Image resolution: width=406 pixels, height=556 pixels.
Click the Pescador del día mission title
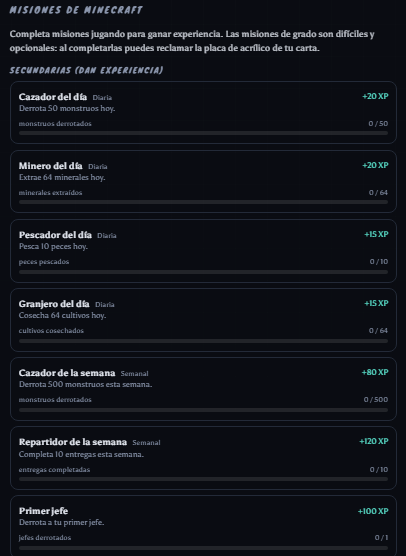coord(55,235)
